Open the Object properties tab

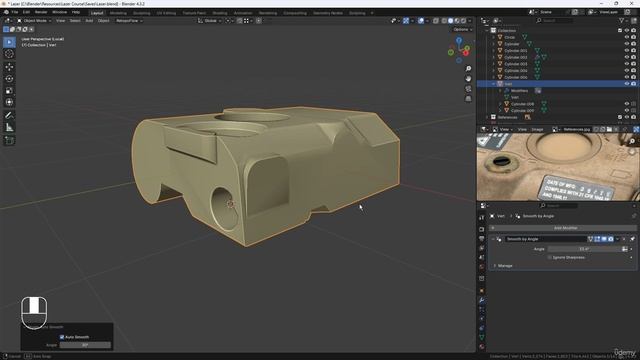tap(482, 291)
